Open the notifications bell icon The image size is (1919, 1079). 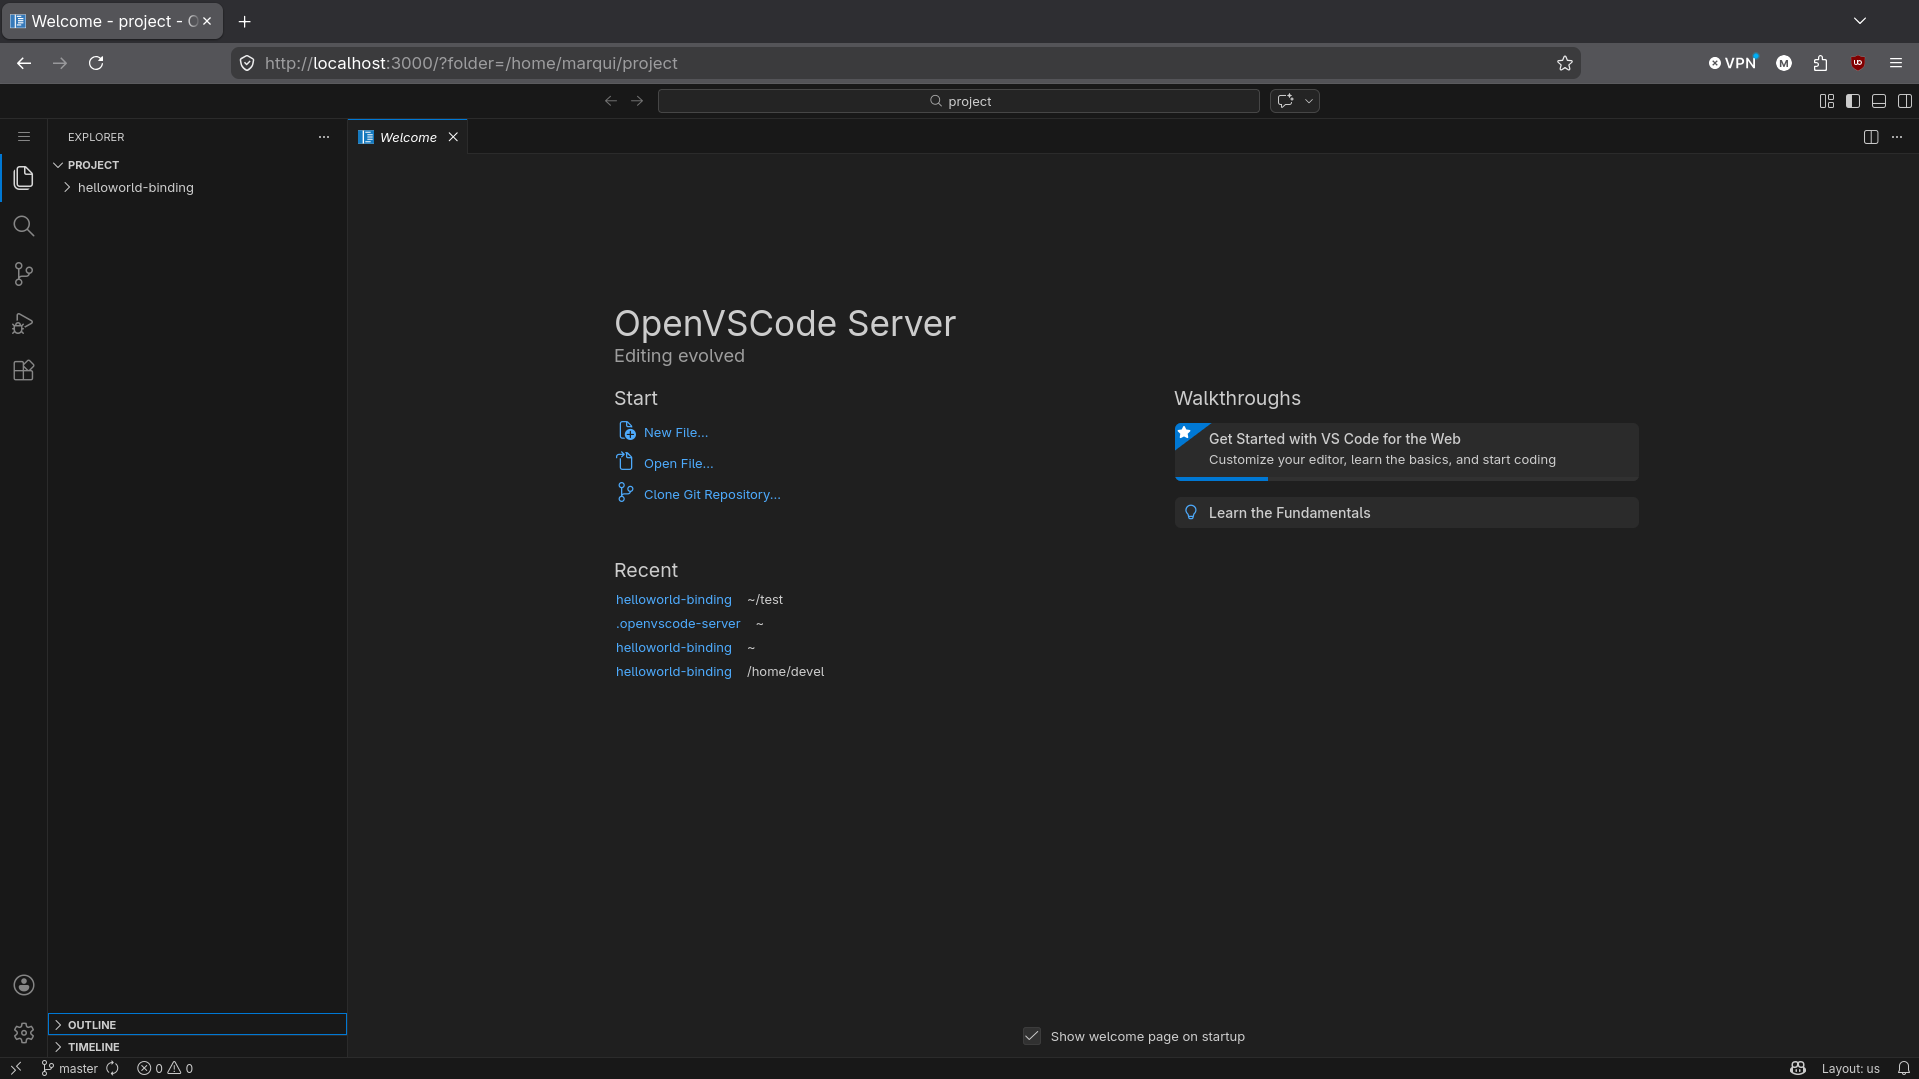(1904, 1068)
